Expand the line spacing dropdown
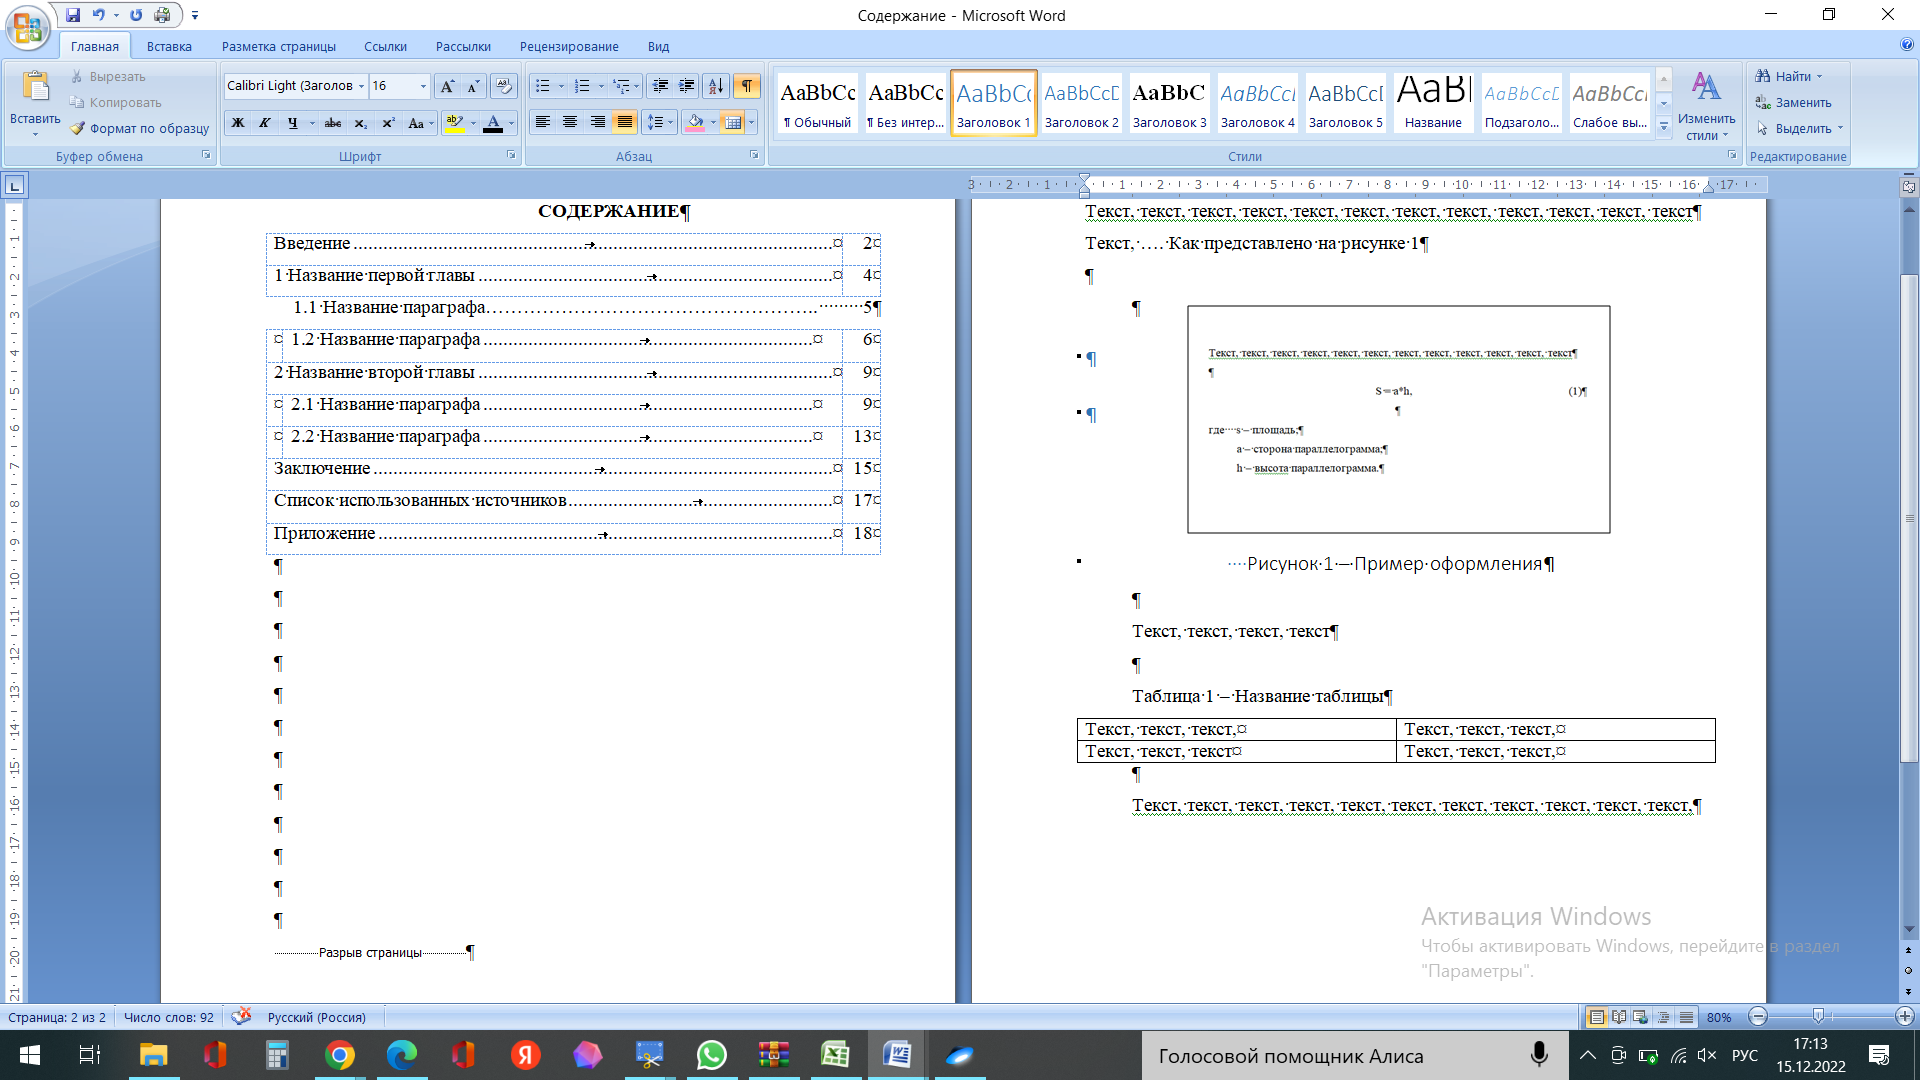Screen dimensions: 1920x1080 tap(670, 123)
